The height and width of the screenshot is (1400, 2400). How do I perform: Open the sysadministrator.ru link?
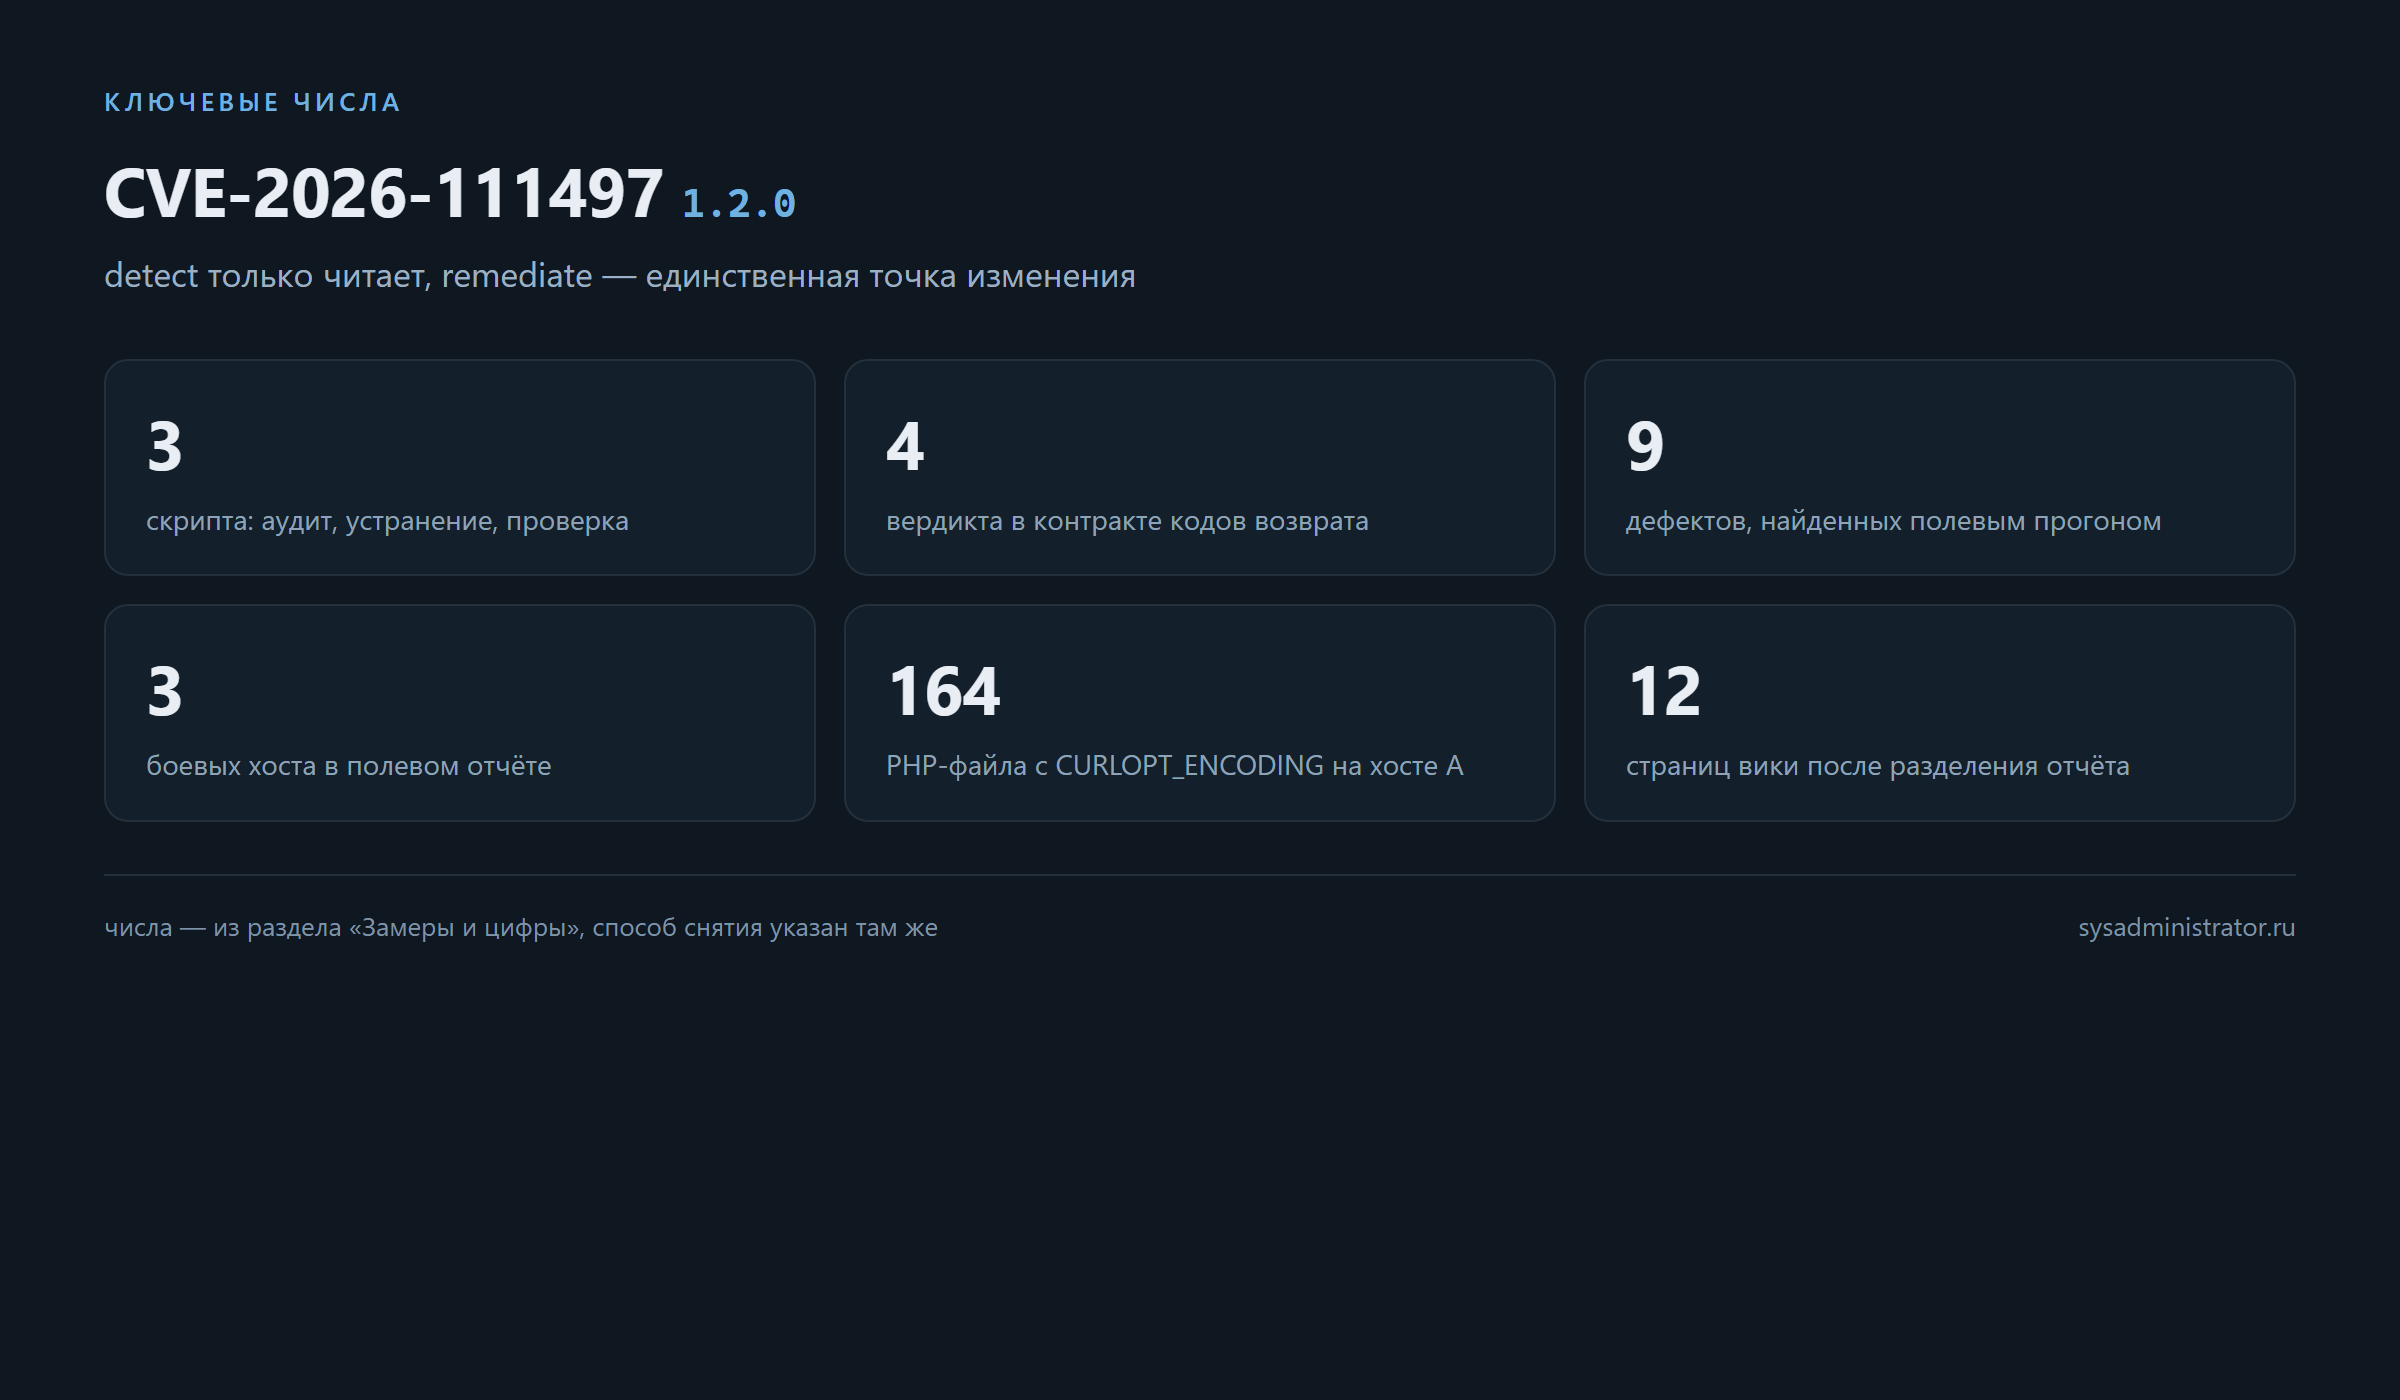click(x=2186, y=928)
